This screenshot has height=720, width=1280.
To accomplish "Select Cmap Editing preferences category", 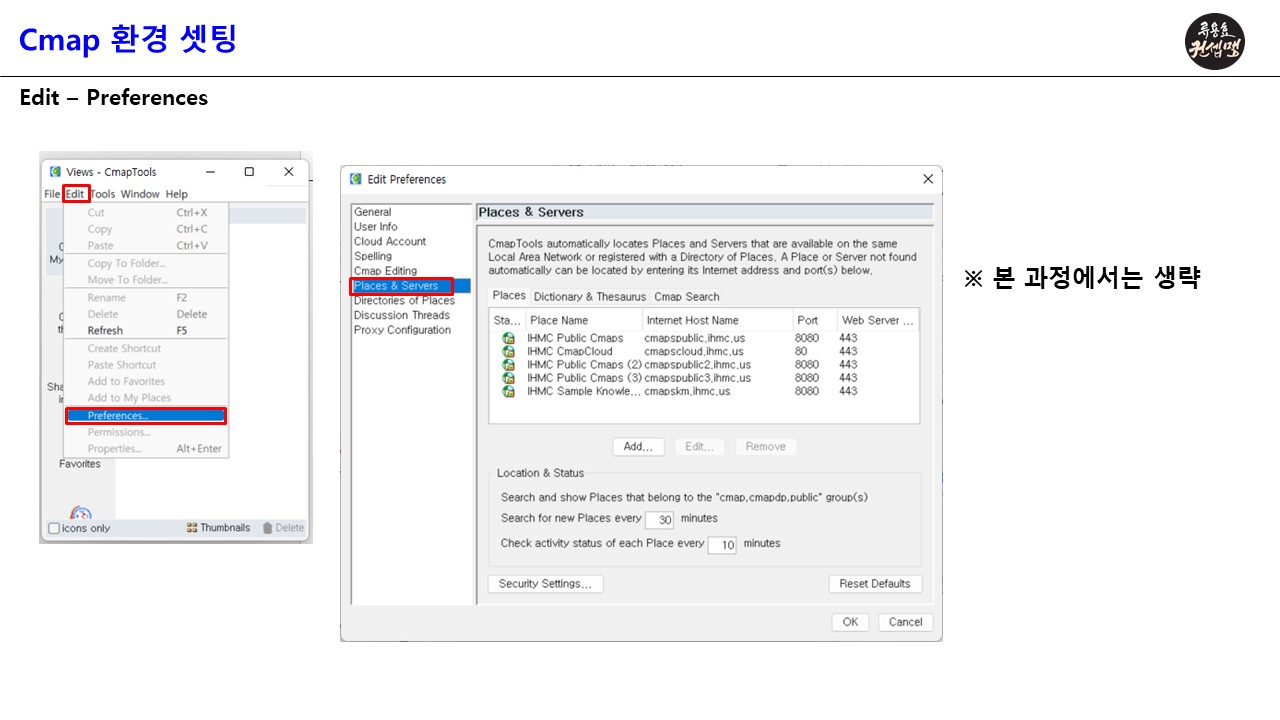I will pyautogui.click(x=385, y=271).
